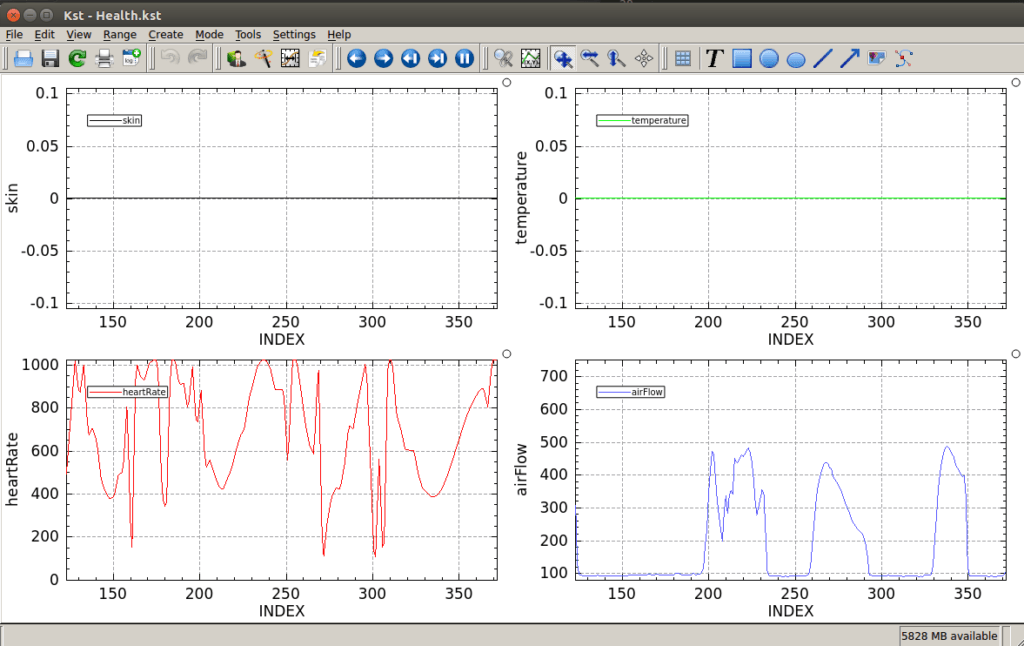Reload data with the green refresh icon
The width and height of the screenshot is (1024, 646).
[x=76, y=59]
